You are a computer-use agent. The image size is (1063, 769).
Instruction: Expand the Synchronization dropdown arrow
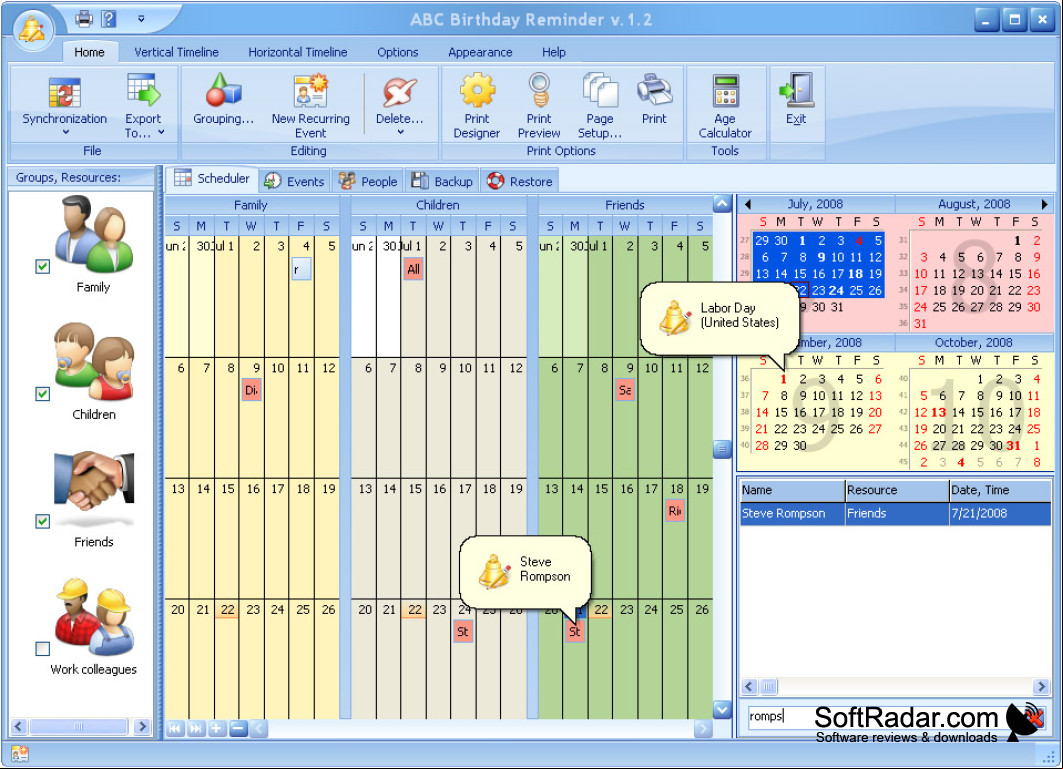[x=65, y=132]
